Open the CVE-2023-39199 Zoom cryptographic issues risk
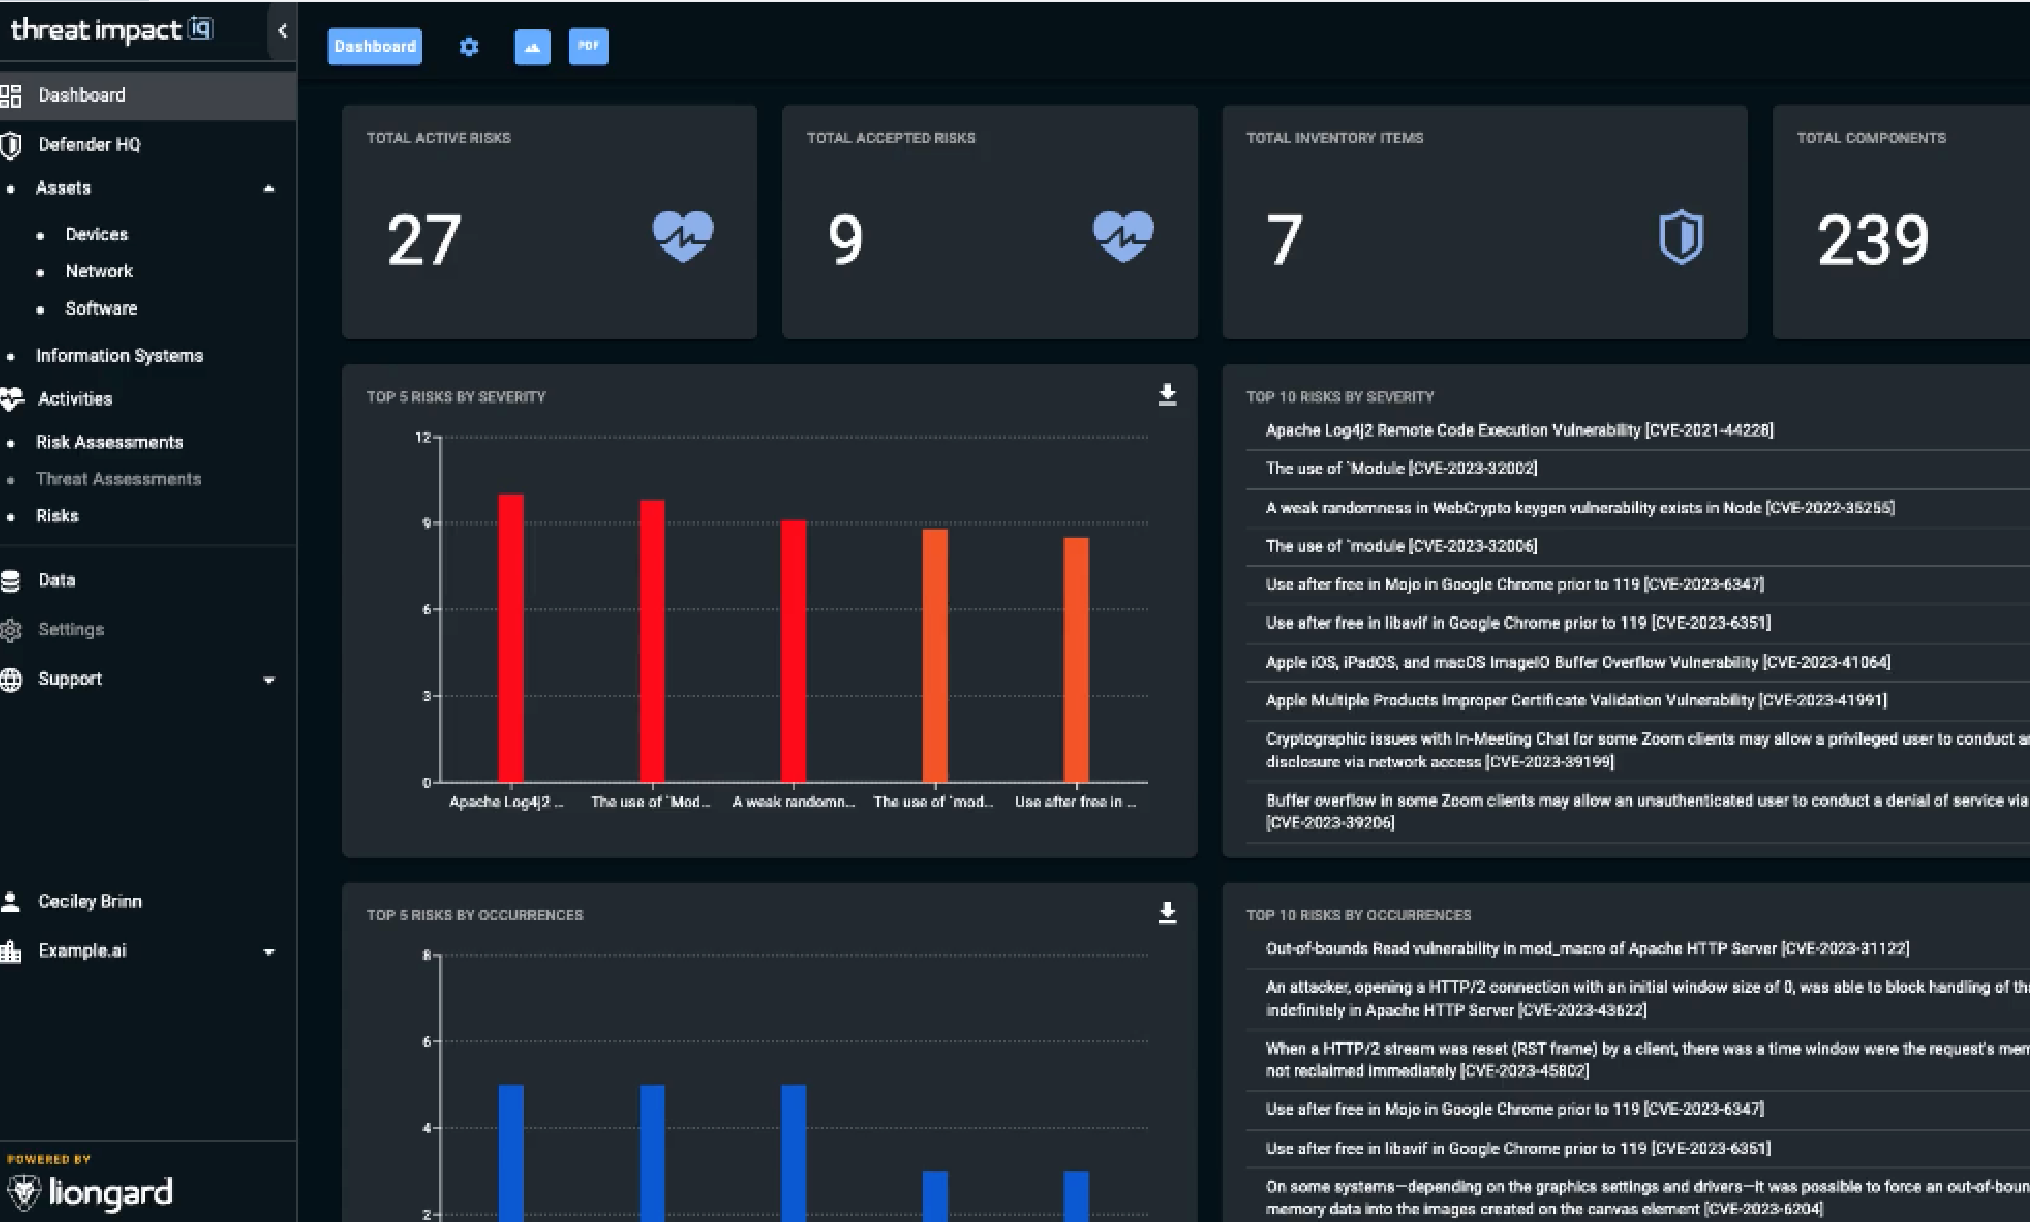 tap(1646, 750)
